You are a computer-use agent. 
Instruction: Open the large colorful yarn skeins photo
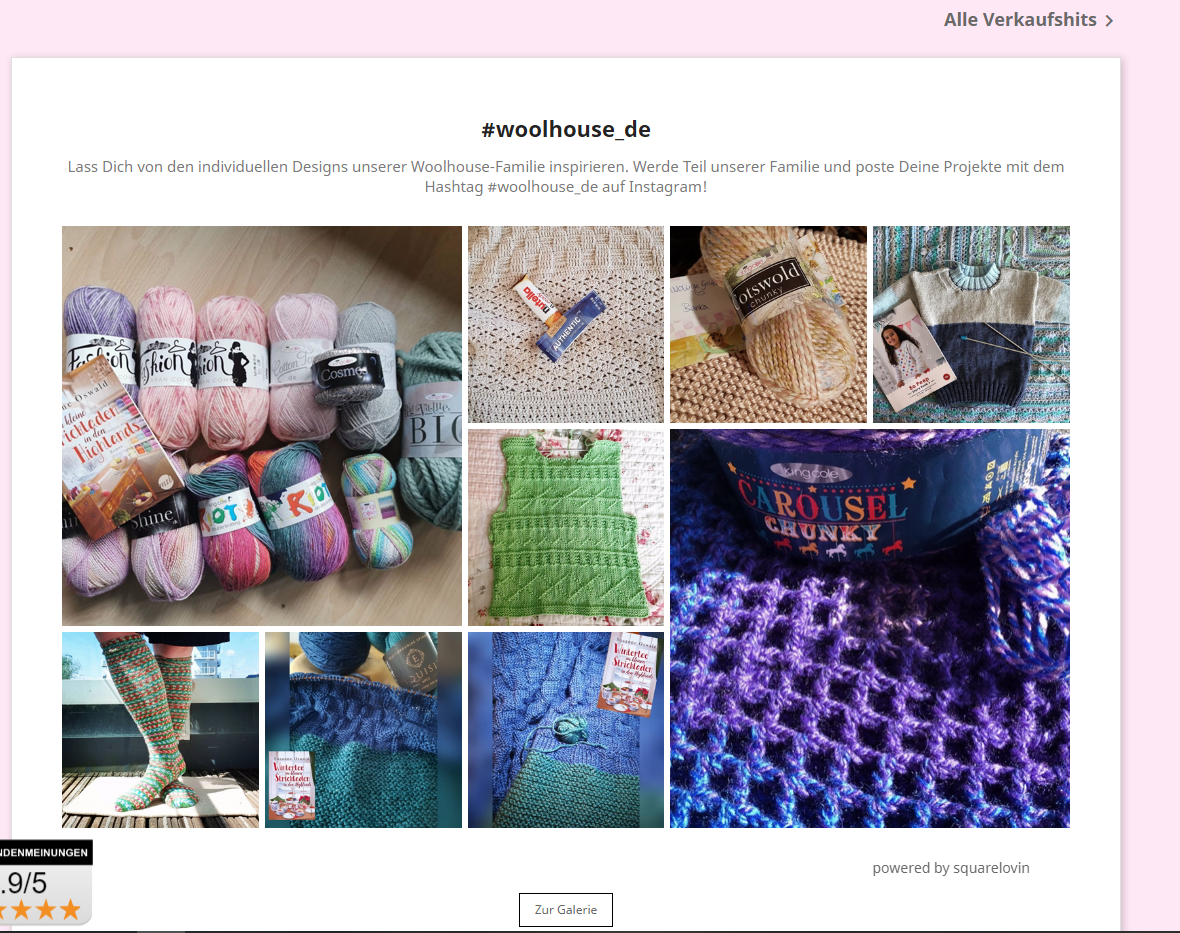(262, 426)
